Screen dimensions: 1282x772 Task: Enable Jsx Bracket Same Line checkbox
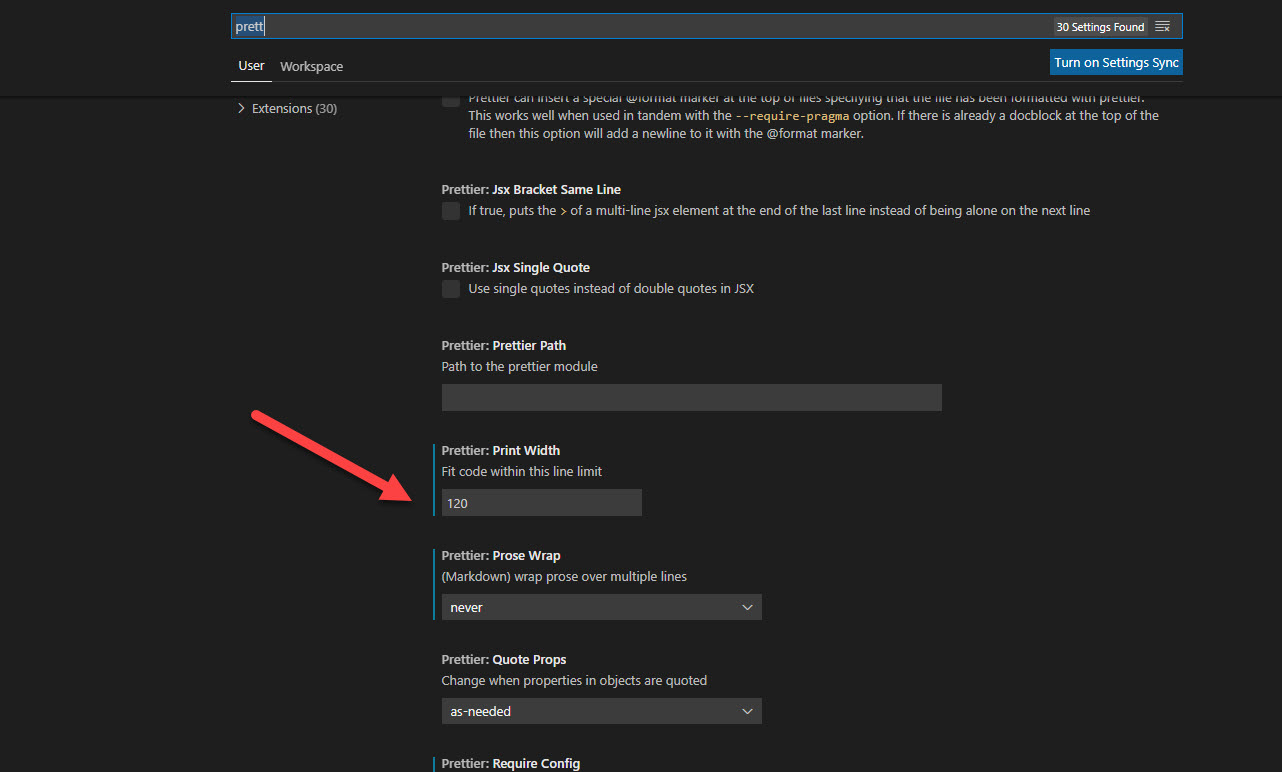(451, 211)
